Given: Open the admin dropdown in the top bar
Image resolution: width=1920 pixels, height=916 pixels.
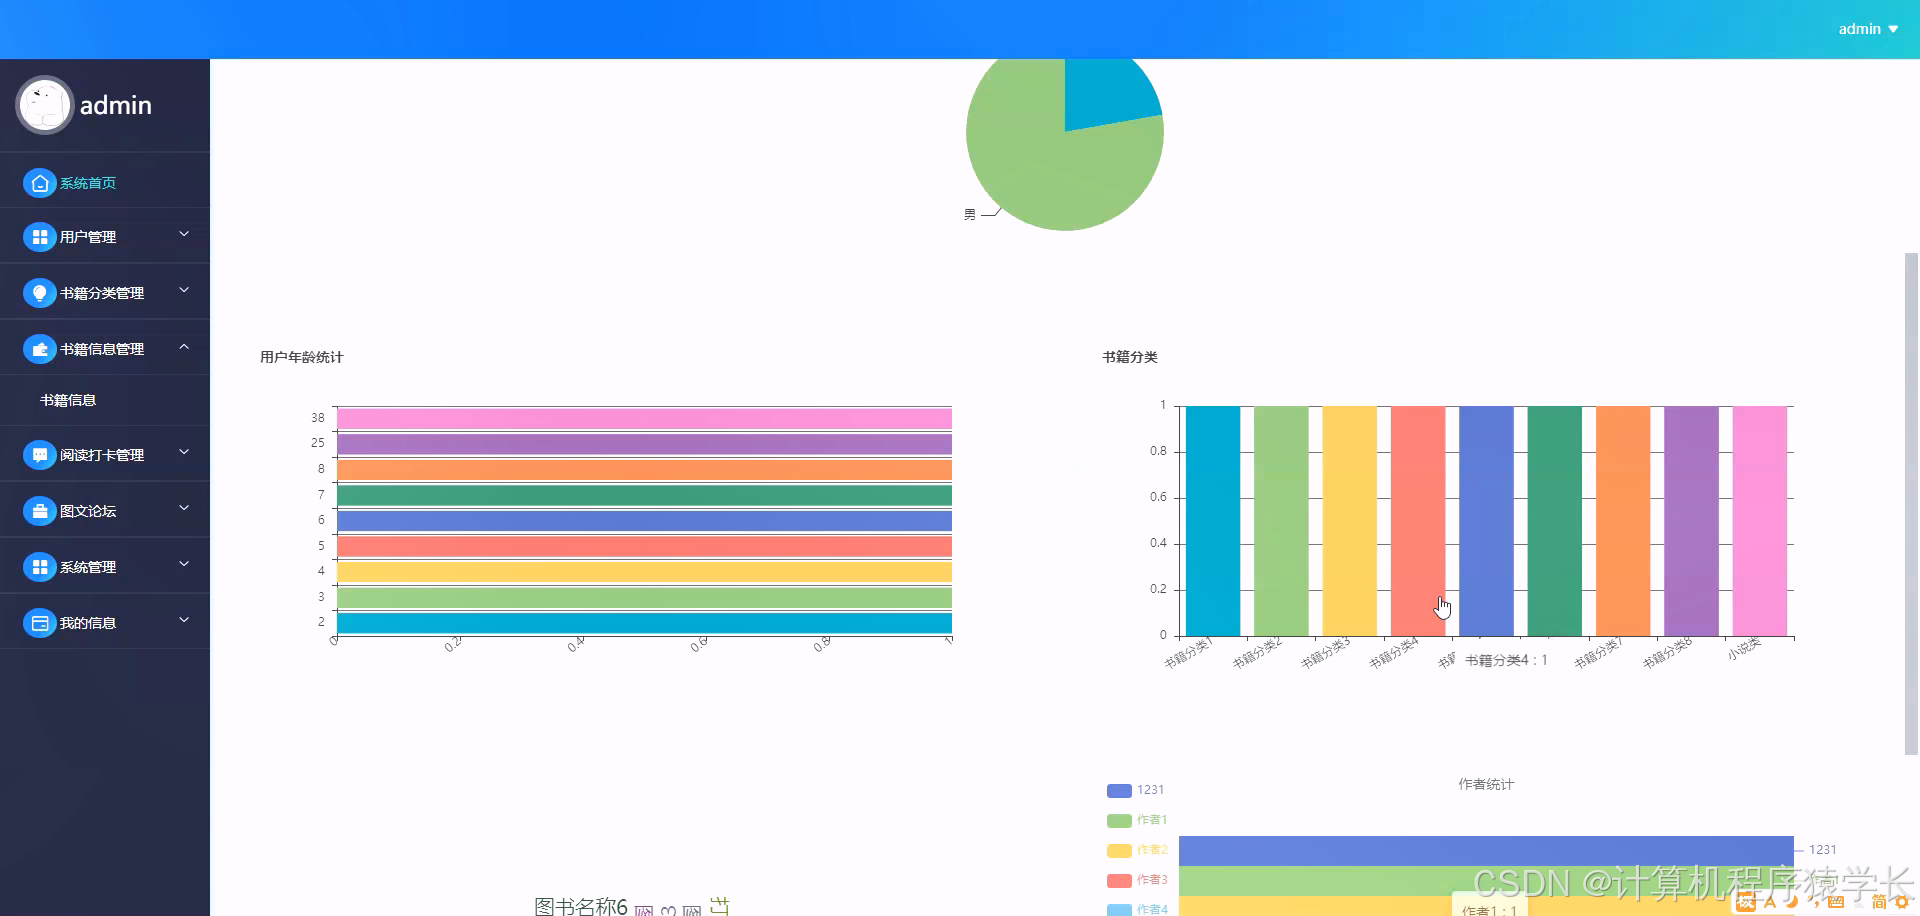Looking at the screenshot, I should pyautogui.click(x=1868, y=29).
